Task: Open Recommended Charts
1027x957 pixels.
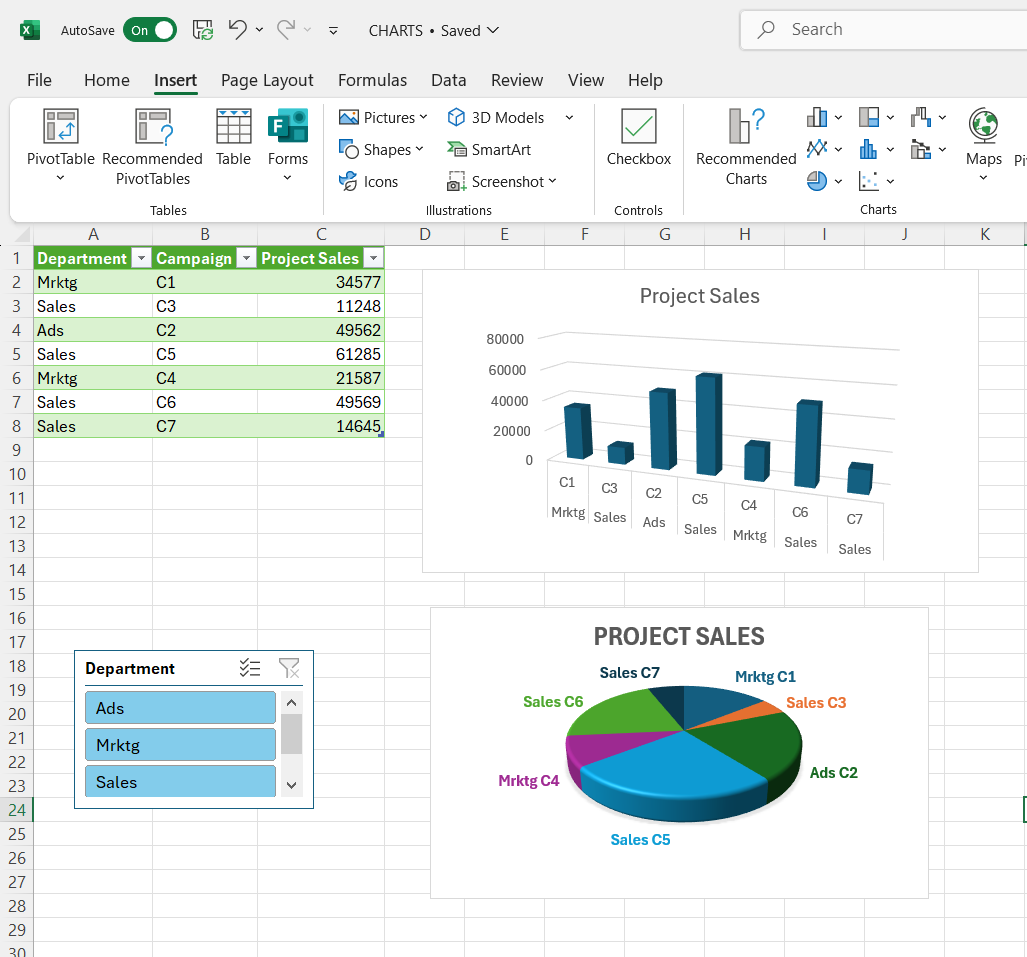Action: click(x=746, y=147)
